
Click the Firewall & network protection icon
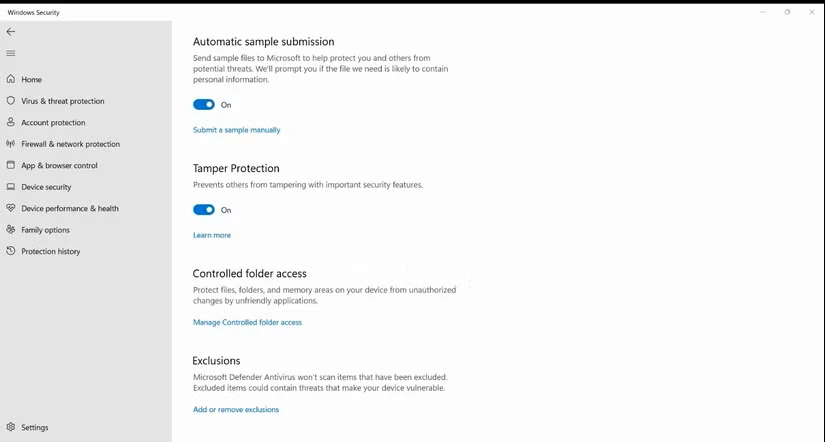[x=11, y=144]
